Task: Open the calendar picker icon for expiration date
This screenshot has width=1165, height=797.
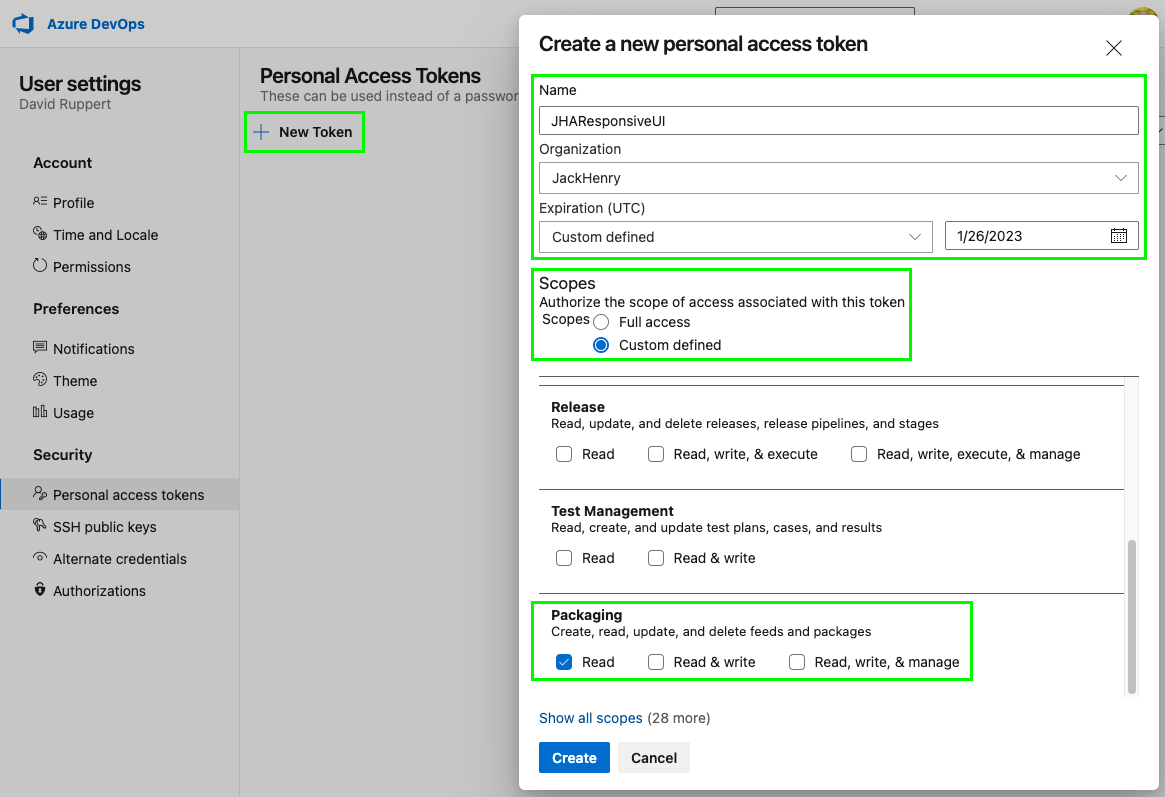Action: [1118, 236]
